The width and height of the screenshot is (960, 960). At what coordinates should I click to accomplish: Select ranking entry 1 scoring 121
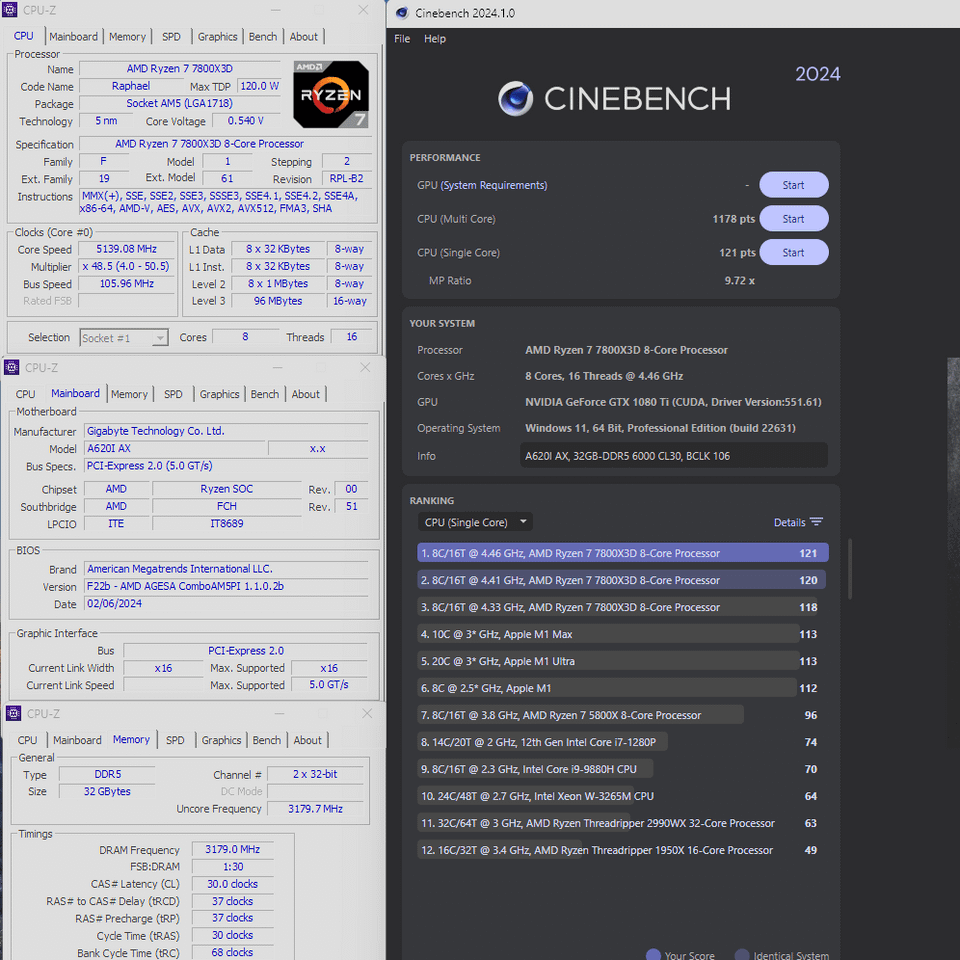click(x=623, y=553)
